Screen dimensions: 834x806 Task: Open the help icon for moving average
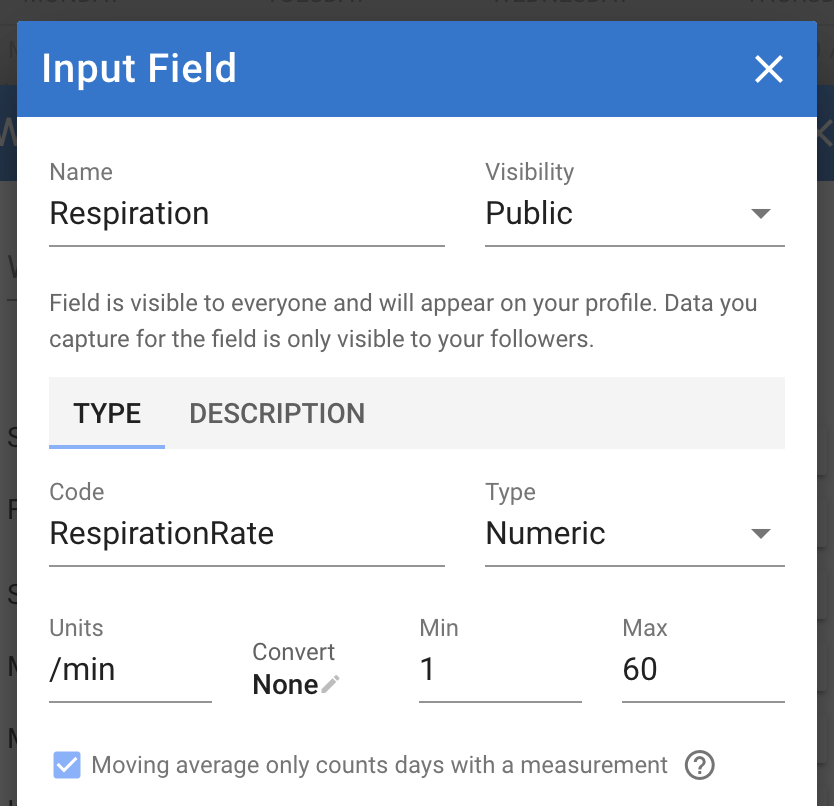(699, 765)
